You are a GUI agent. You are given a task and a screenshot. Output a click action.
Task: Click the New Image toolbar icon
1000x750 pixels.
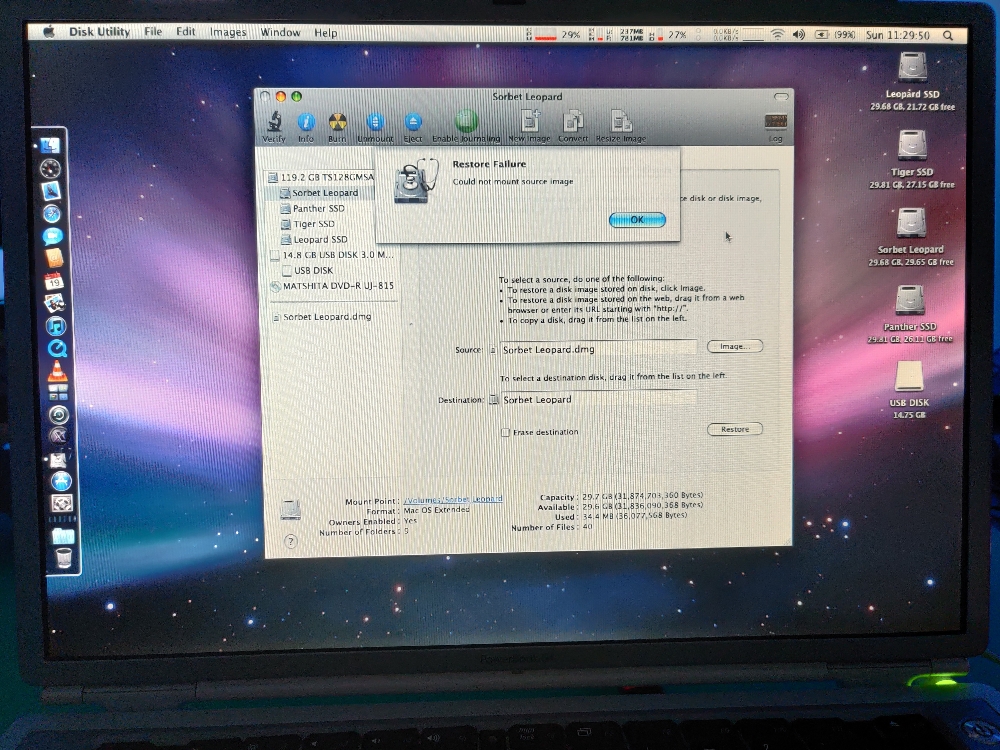[x=529, y=126]
